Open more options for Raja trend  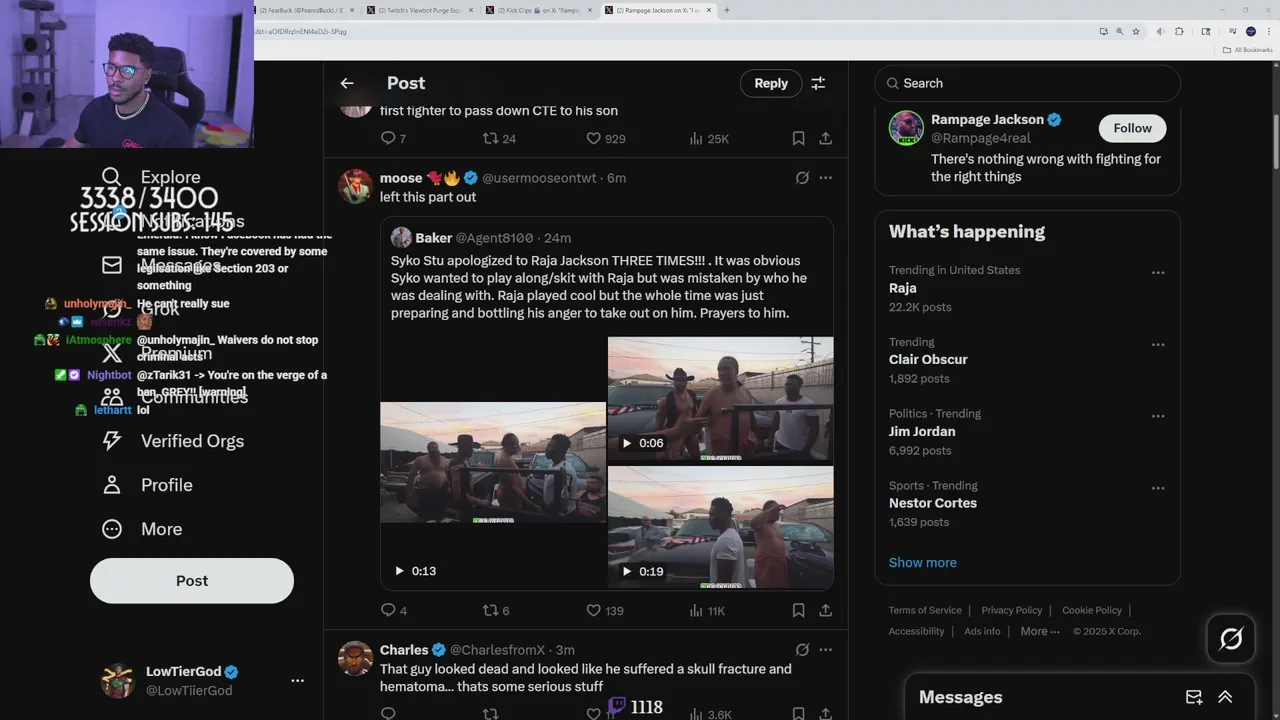coord(1157,272)
